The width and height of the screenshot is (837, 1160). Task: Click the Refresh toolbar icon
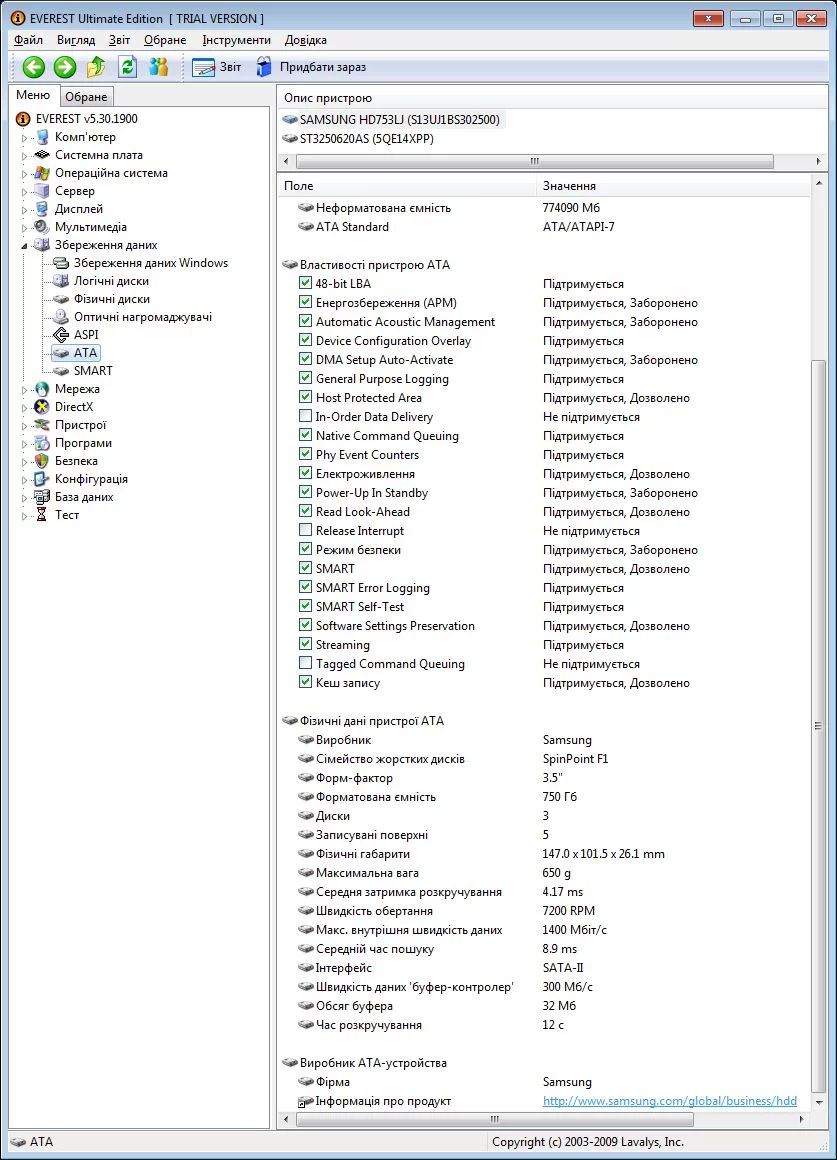[x=128, y=67]
